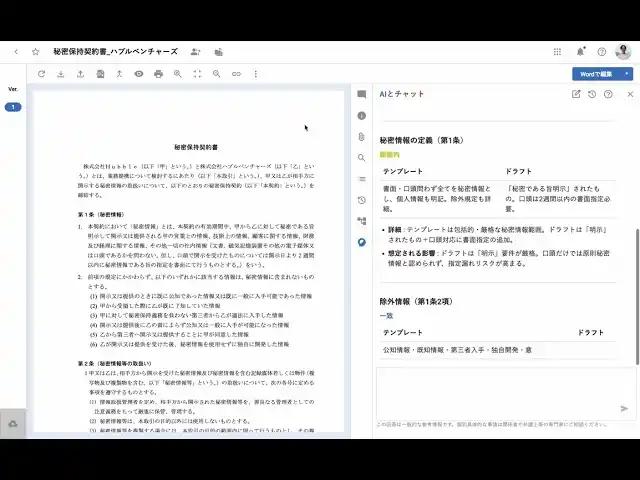Open the help icon in the top header
The height and width of the screenshot is (480, 640).
[602, 52]
